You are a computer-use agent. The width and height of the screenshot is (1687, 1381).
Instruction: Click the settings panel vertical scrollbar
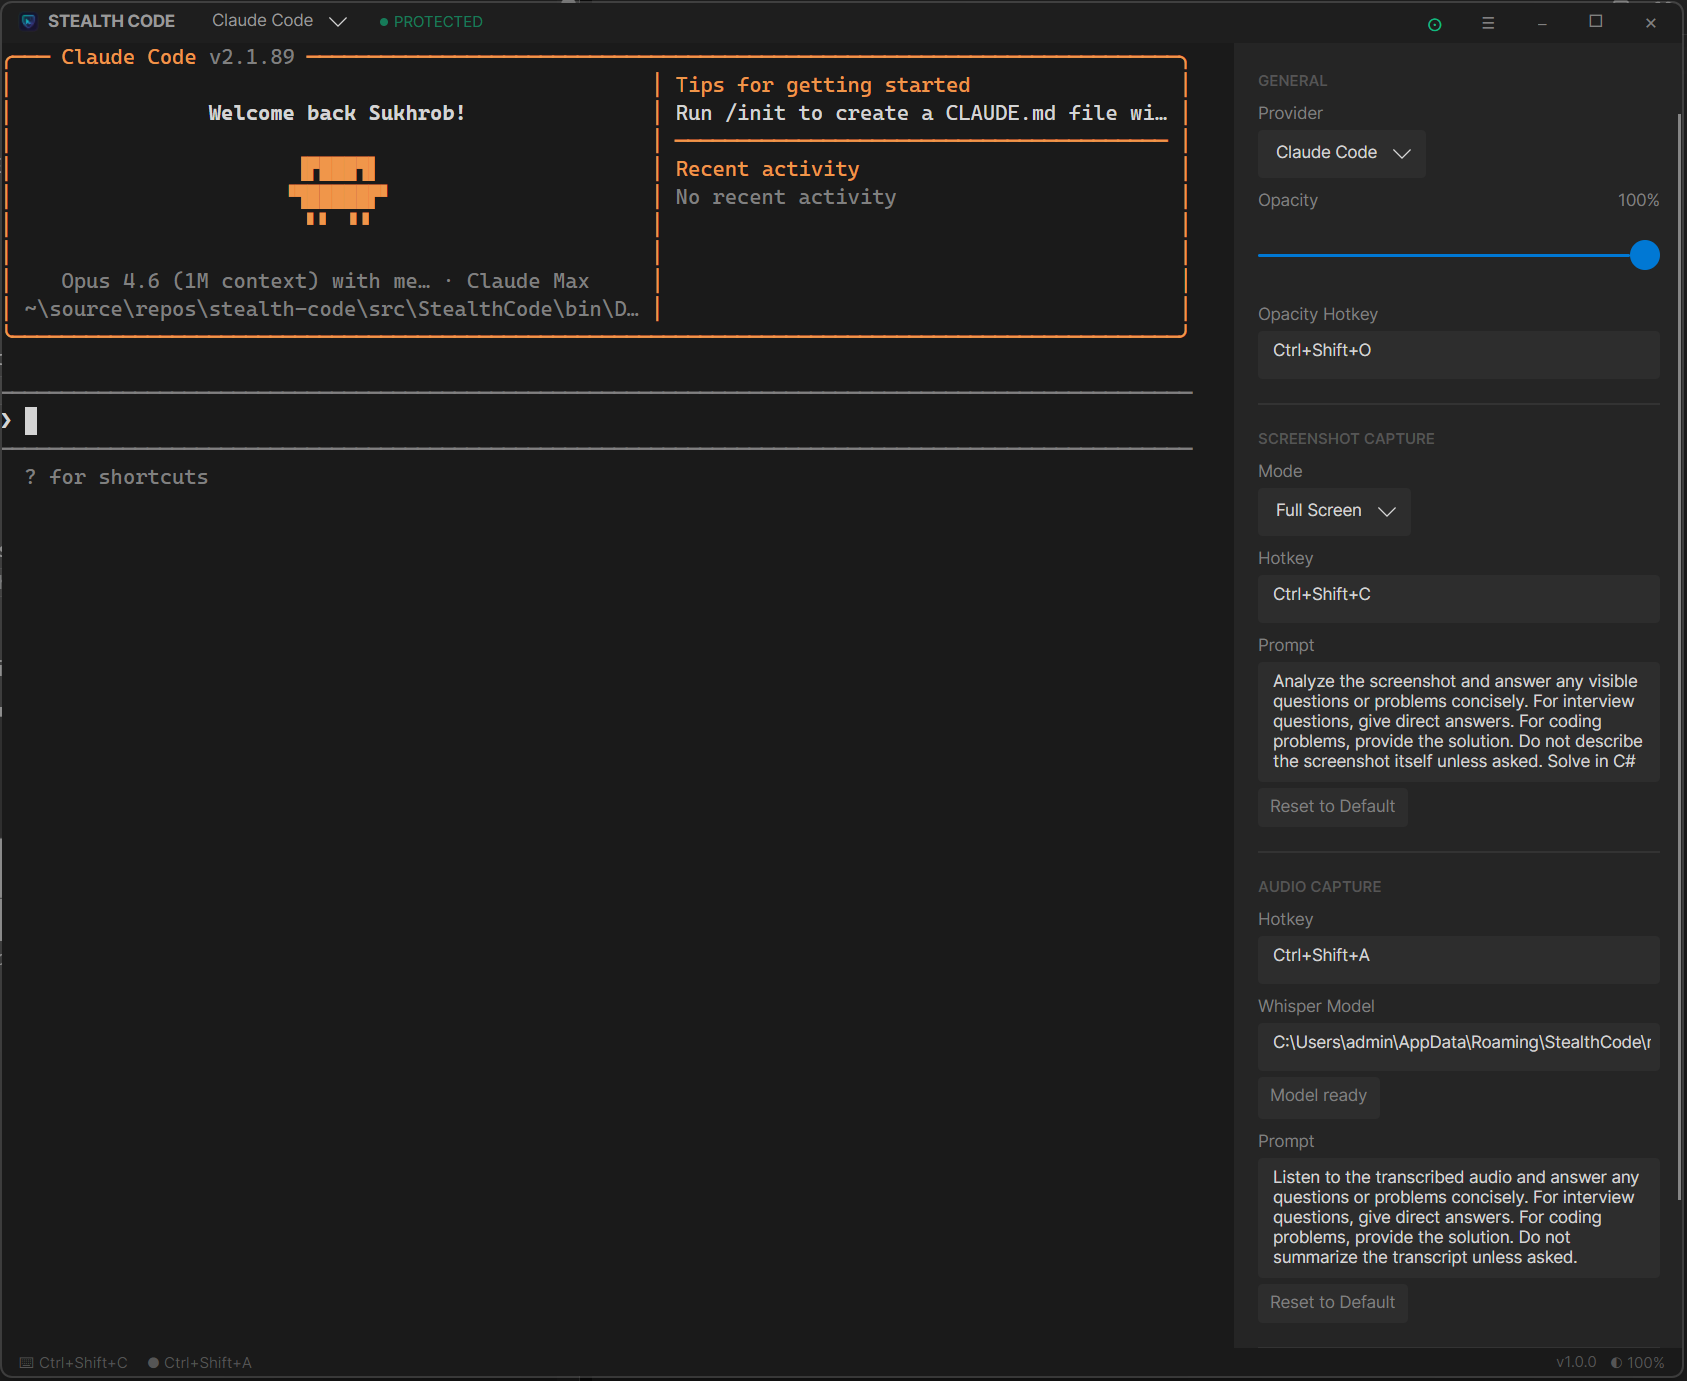(x=1679, y=656)
